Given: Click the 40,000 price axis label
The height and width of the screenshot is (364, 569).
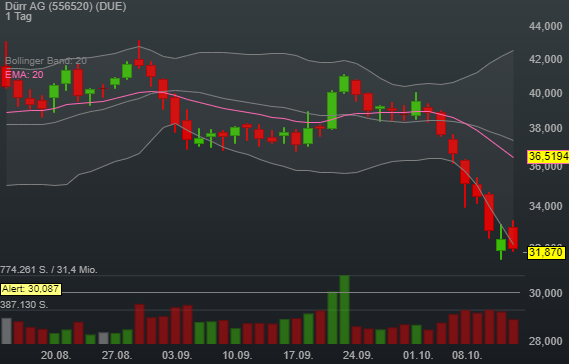Looking at the screenshot, I should tap(545, 93).
